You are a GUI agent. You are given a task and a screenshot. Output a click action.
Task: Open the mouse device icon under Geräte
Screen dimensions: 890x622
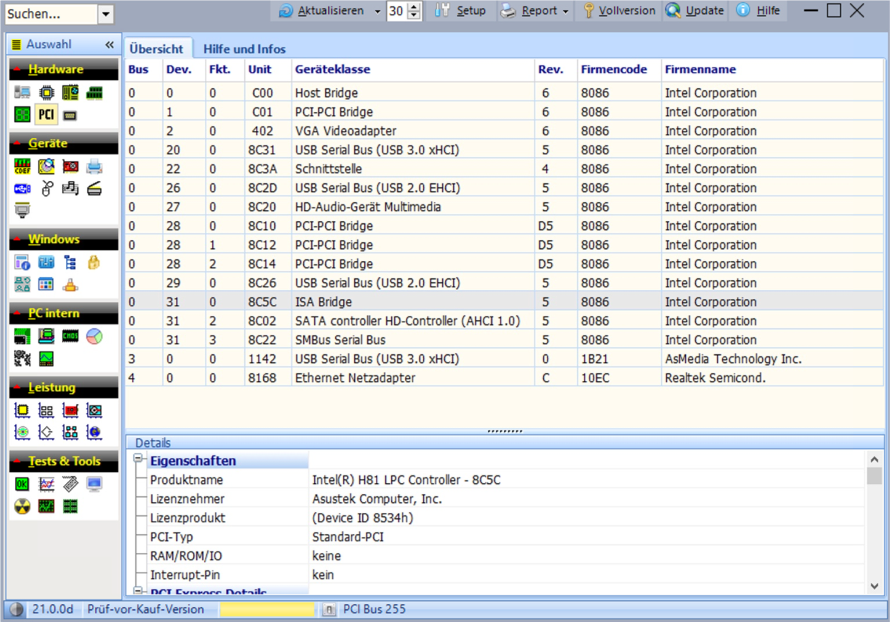tap(46, 188)
